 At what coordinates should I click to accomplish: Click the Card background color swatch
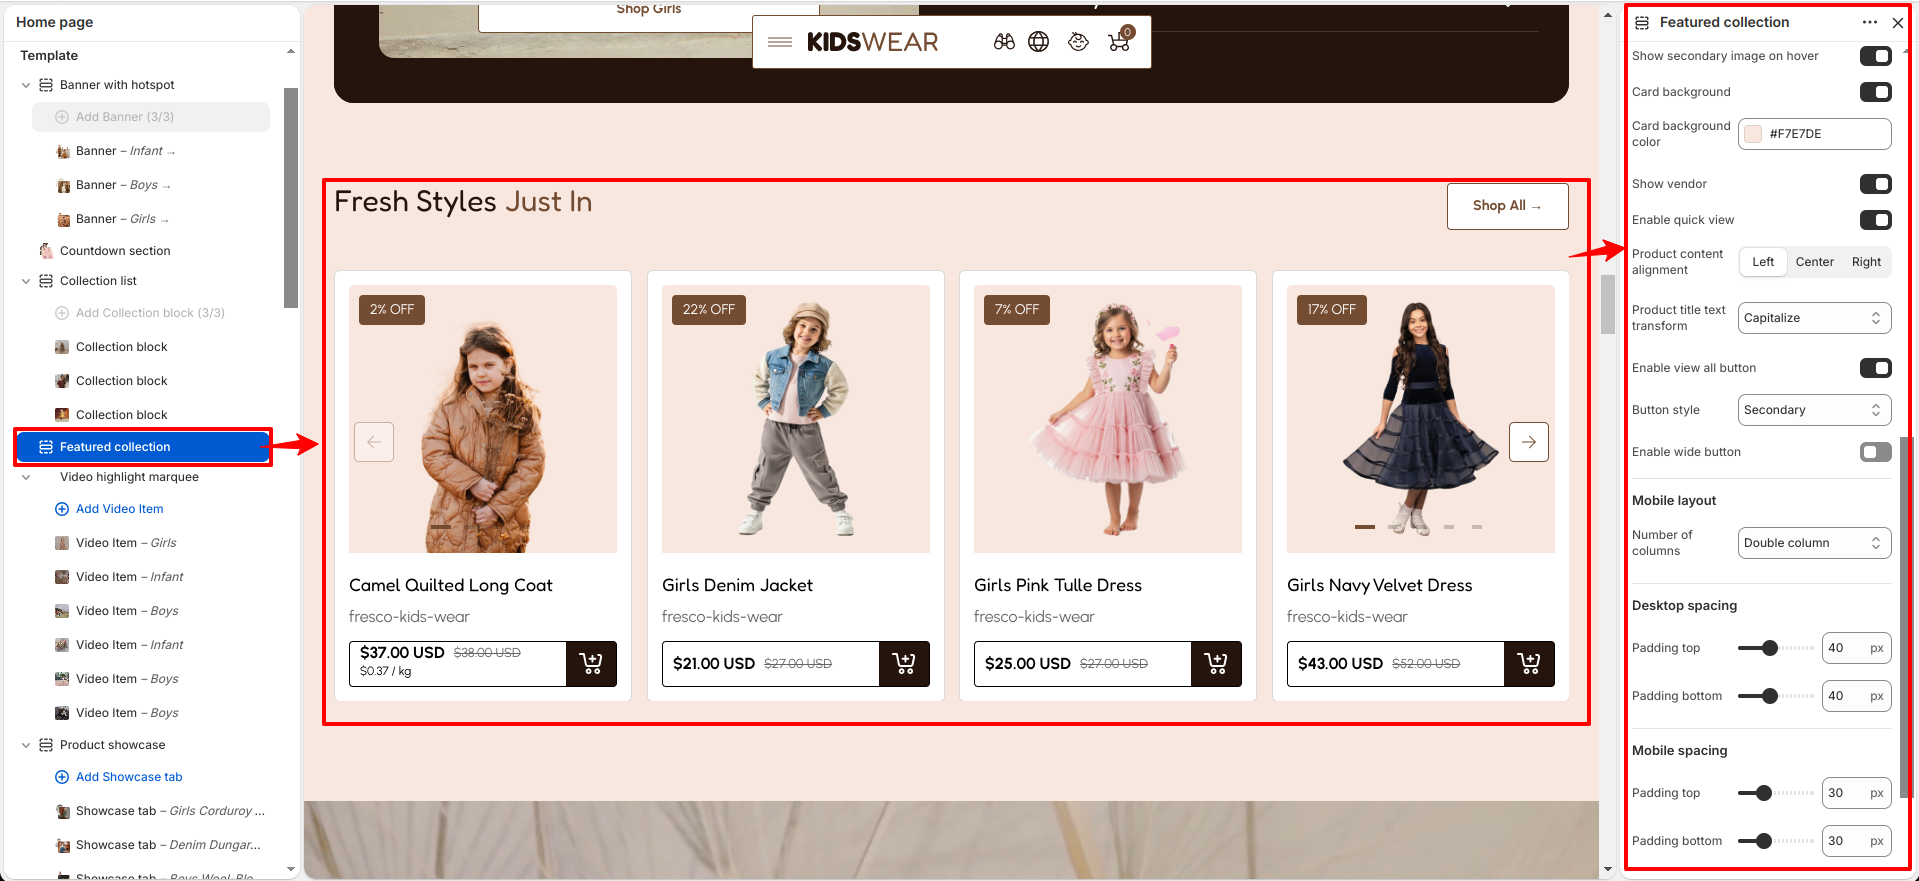1753,134
